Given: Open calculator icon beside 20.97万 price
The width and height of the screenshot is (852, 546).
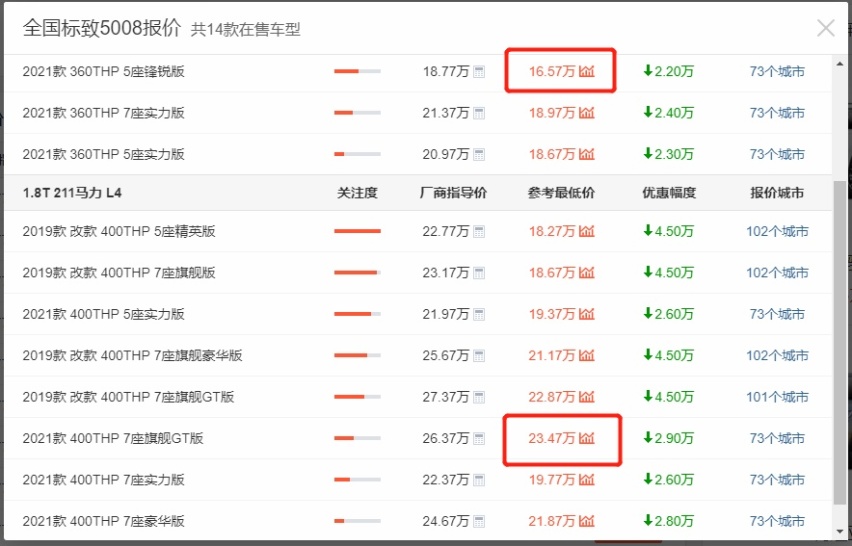Looking at the screenshot, I should tap(479, 154).
